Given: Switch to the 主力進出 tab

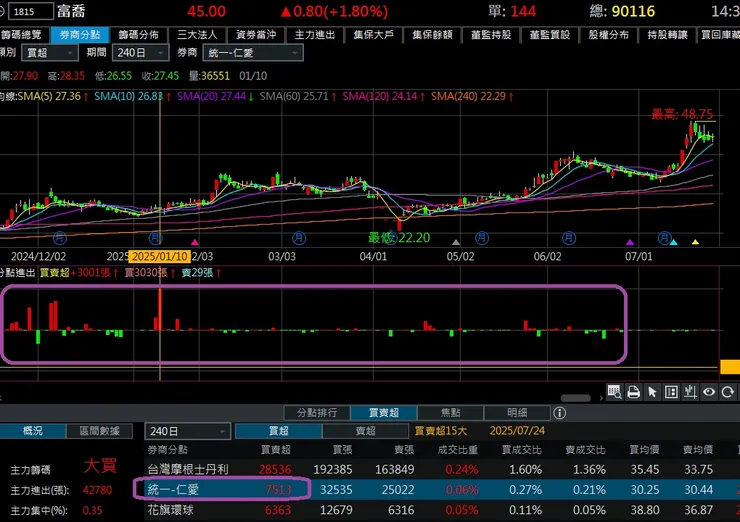Looking at the screenshot, I should [315, 34].
